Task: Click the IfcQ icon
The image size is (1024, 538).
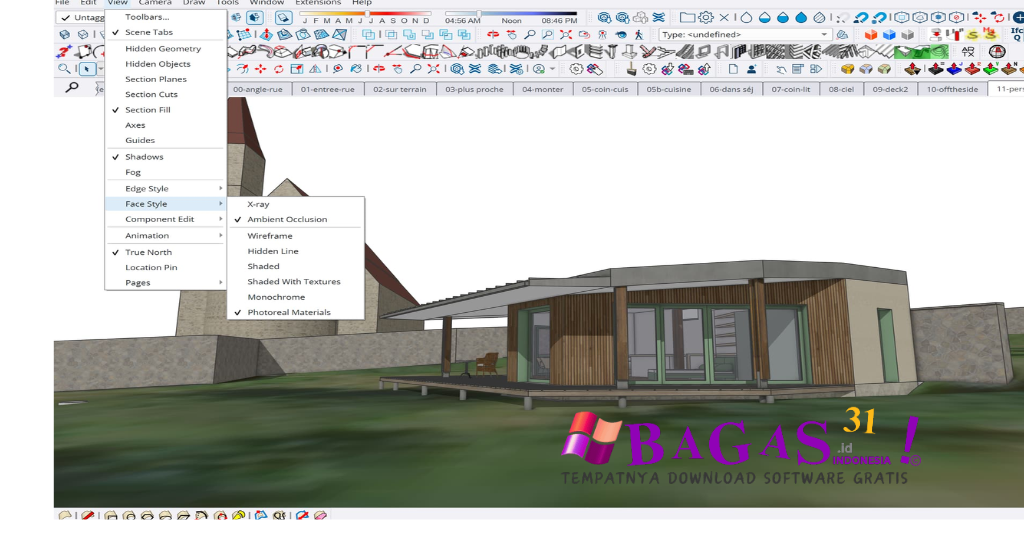Action: pyautogui.click(x=1017, y=35)
